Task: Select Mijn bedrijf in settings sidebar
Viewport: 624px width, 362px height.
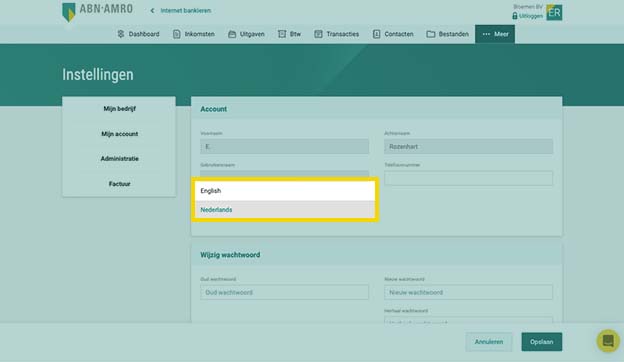Action: click(x=119, y=109)
